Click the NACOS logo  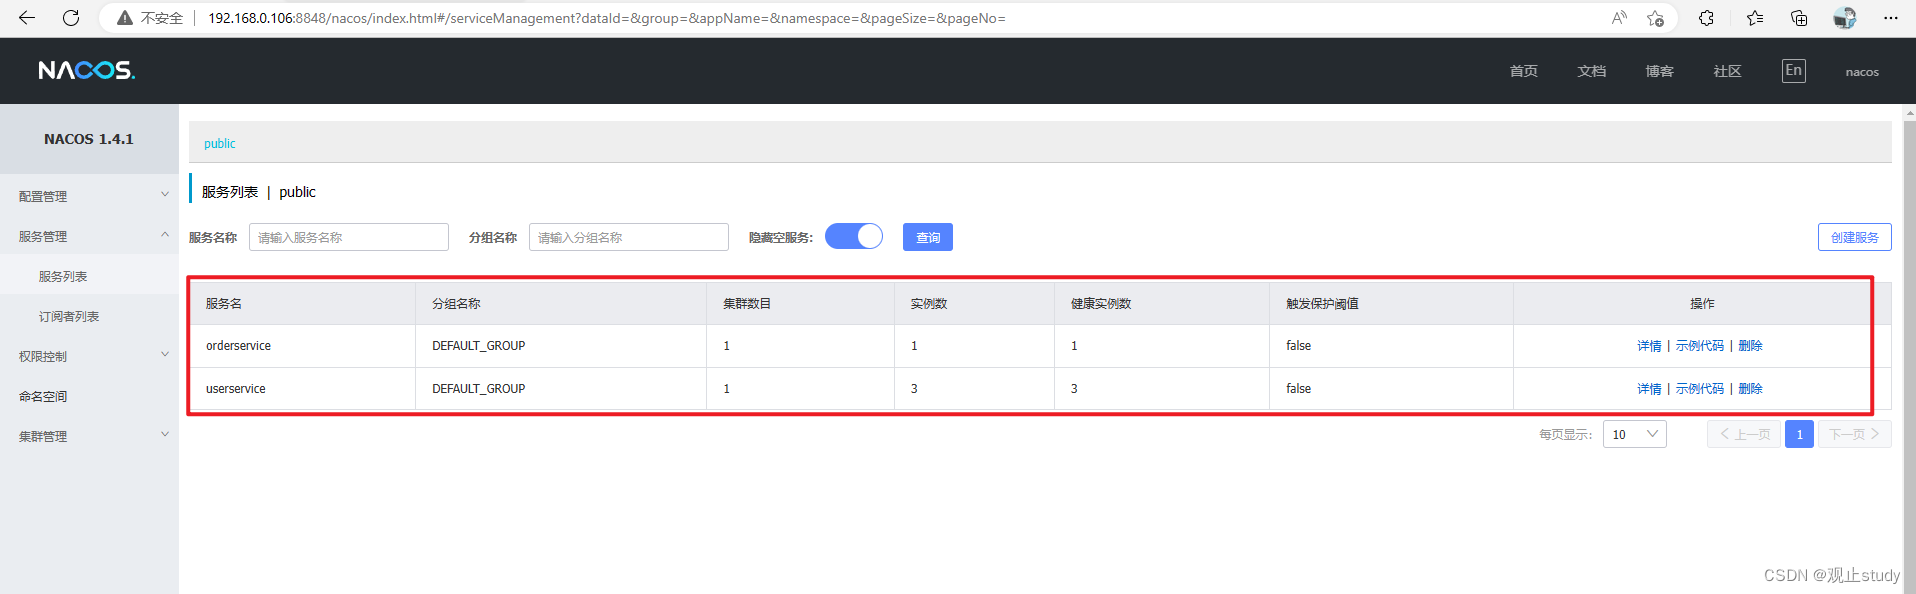pos(87,70)
